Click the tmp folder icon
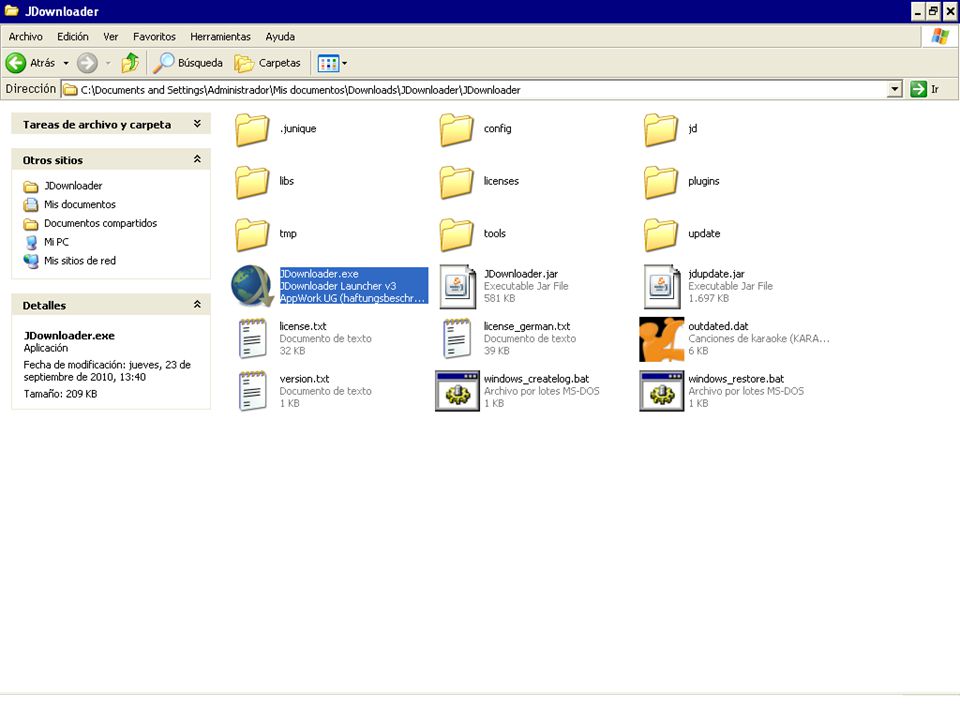Image resolution: width=960 pixels, height=720 pixels. (x=252, y=234)
